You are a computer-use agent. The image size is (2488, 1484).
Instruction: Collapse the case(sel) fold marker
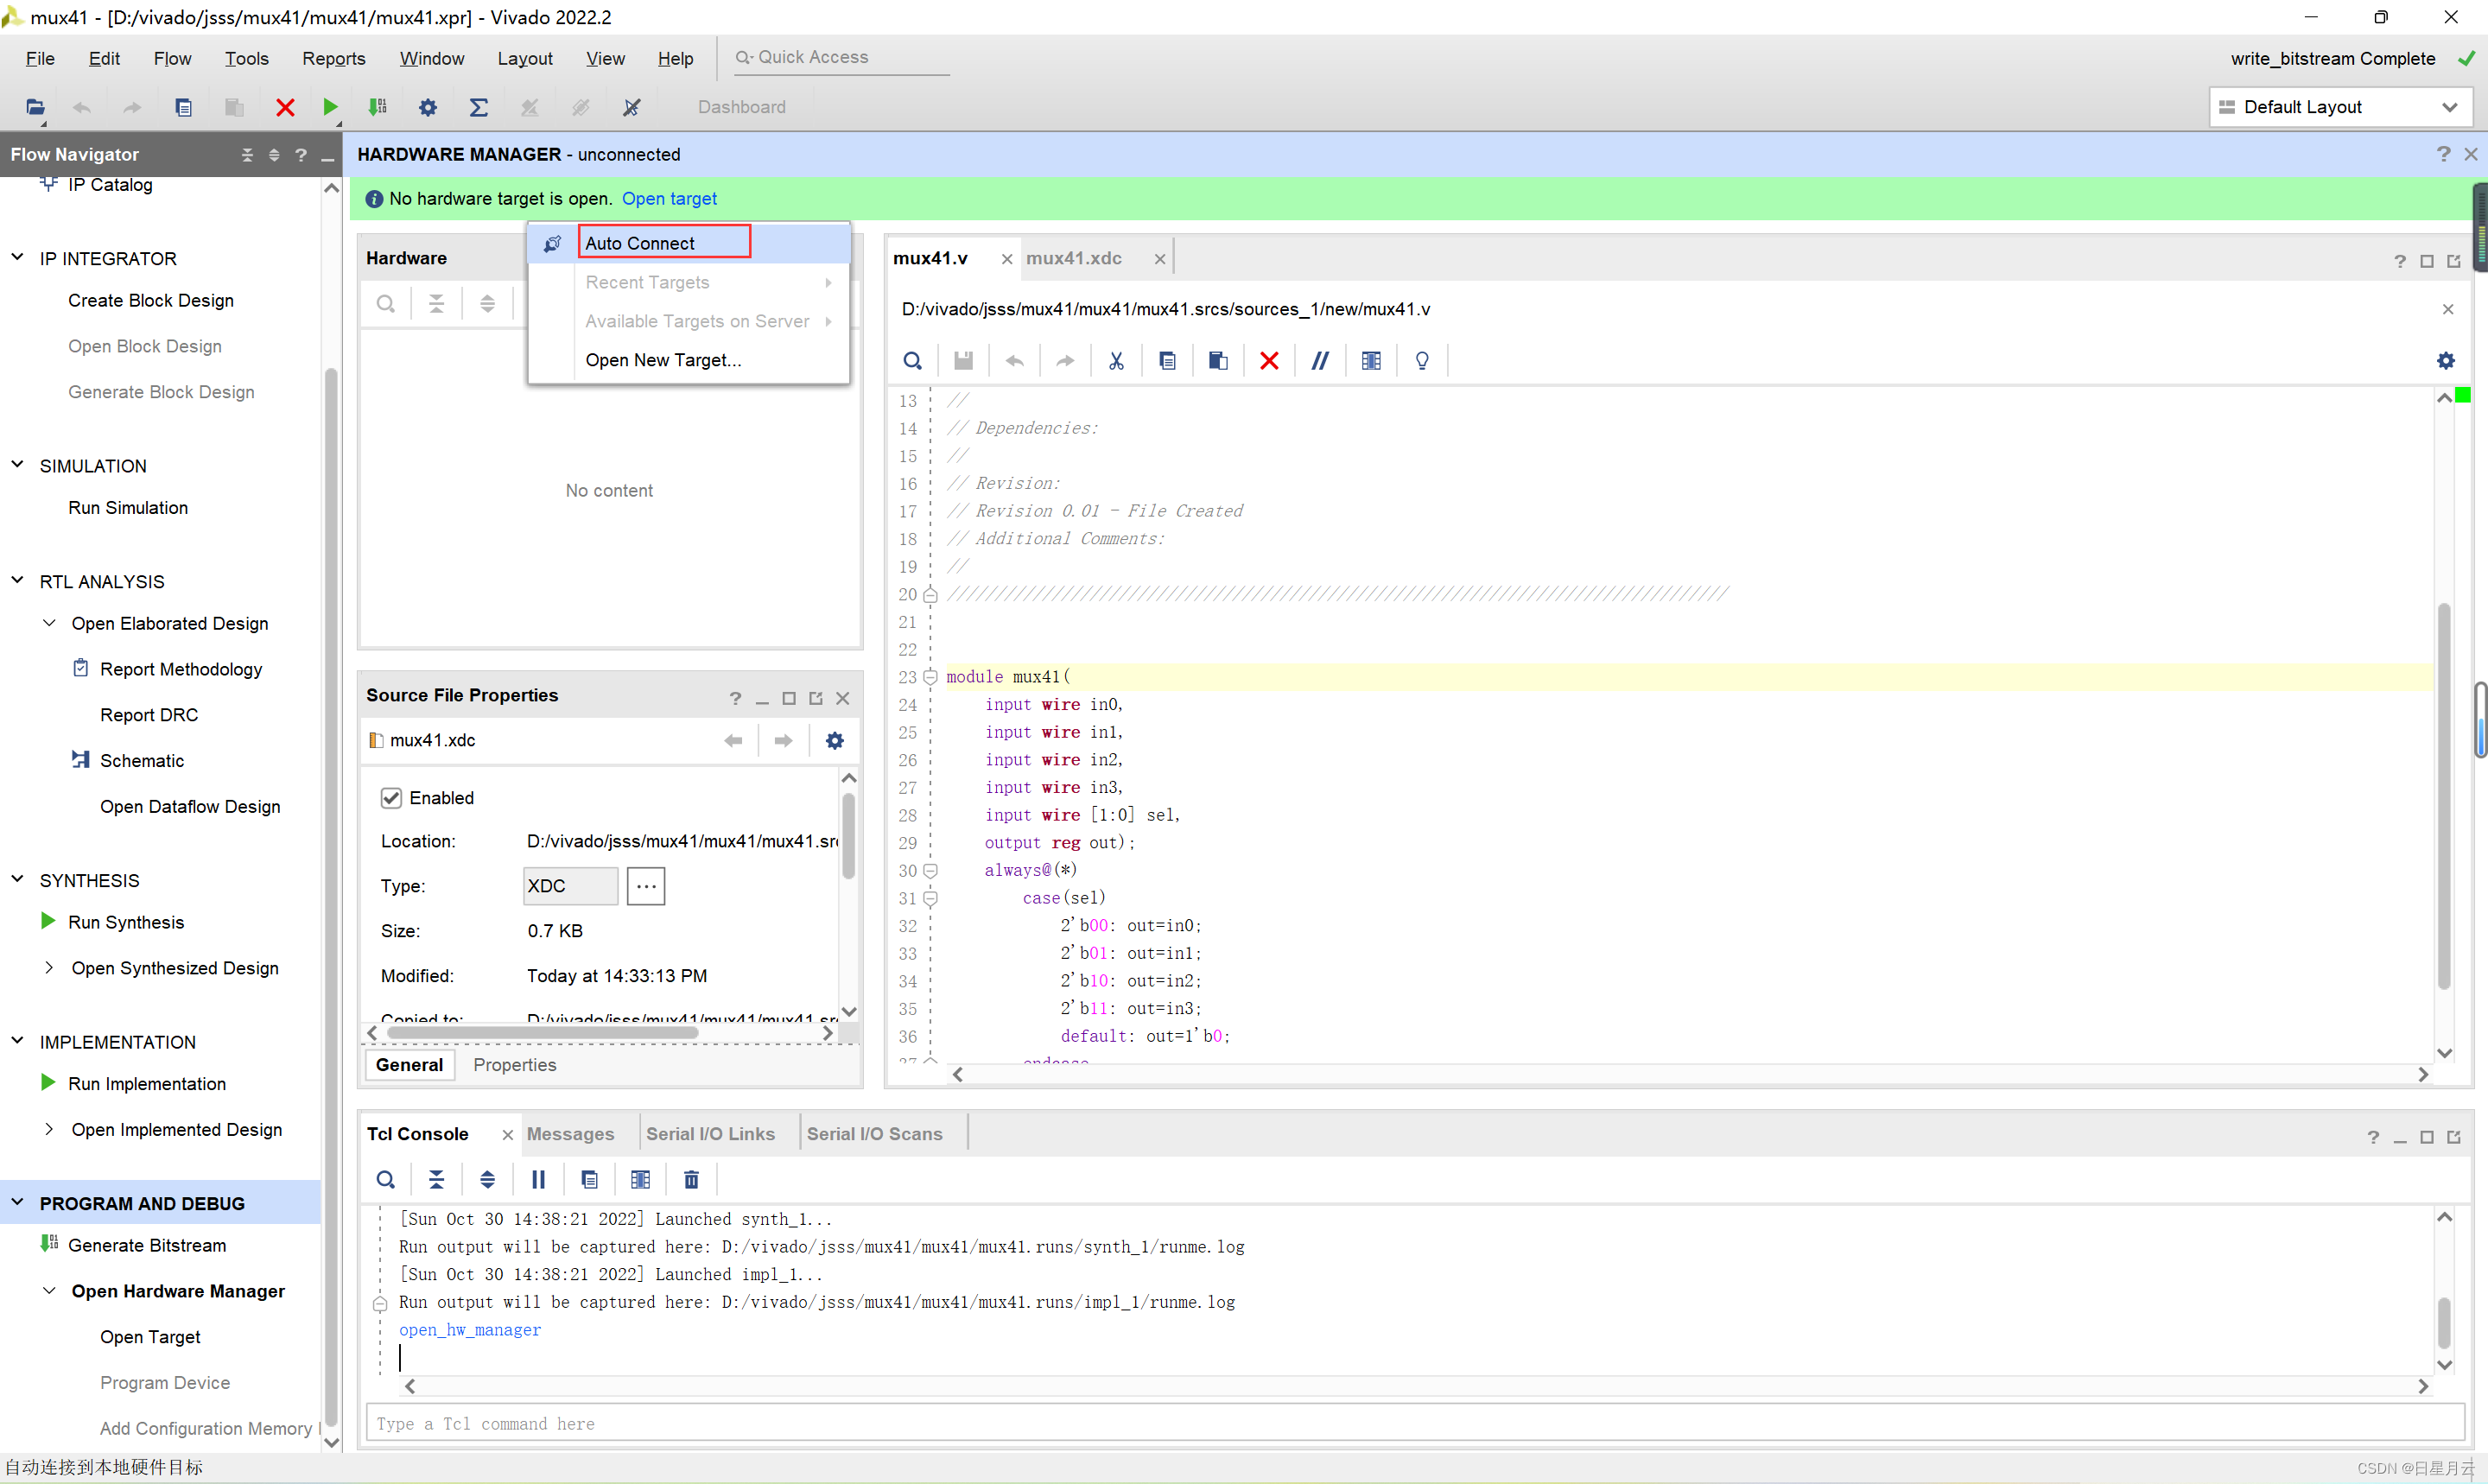tap(930, 898)
